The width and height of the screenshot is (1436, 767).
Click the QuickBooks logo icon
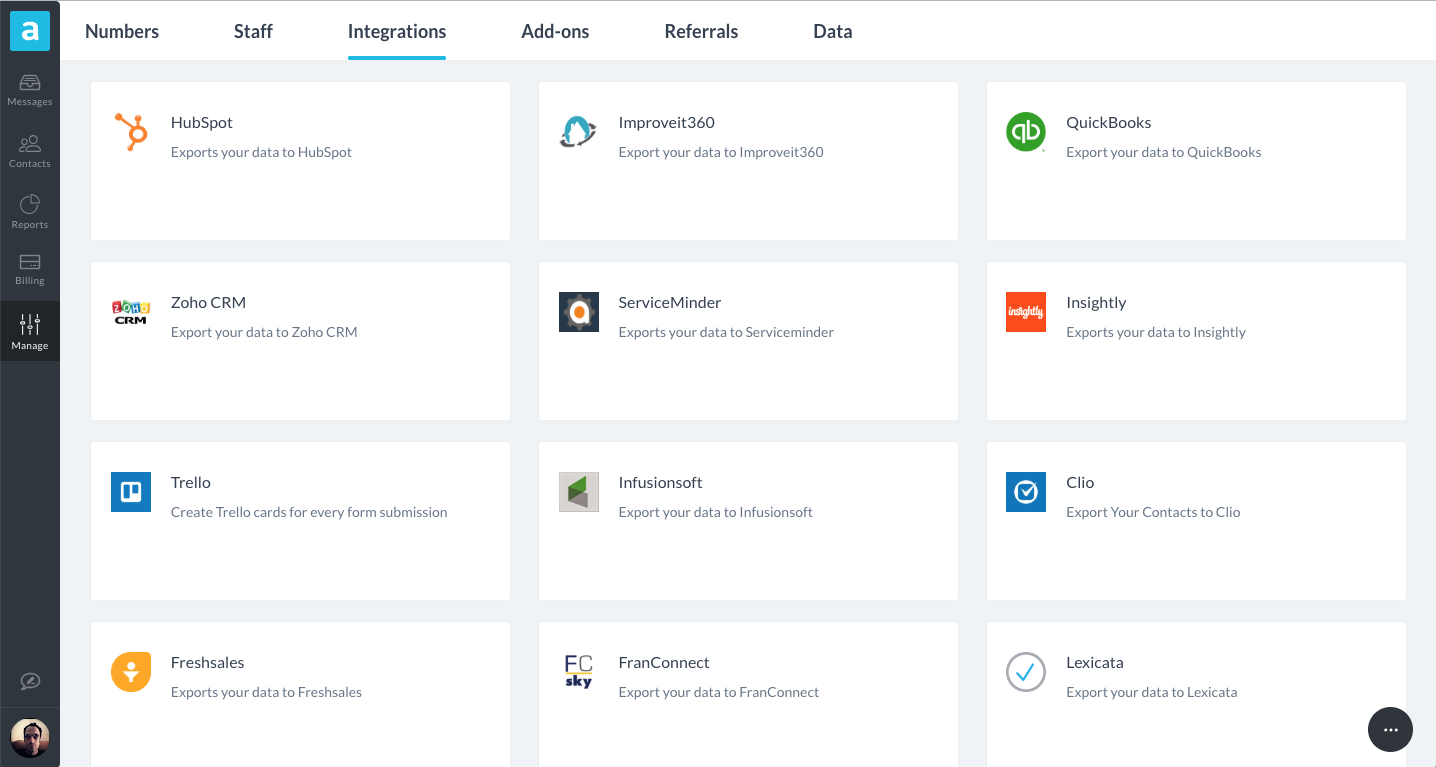1026,132
